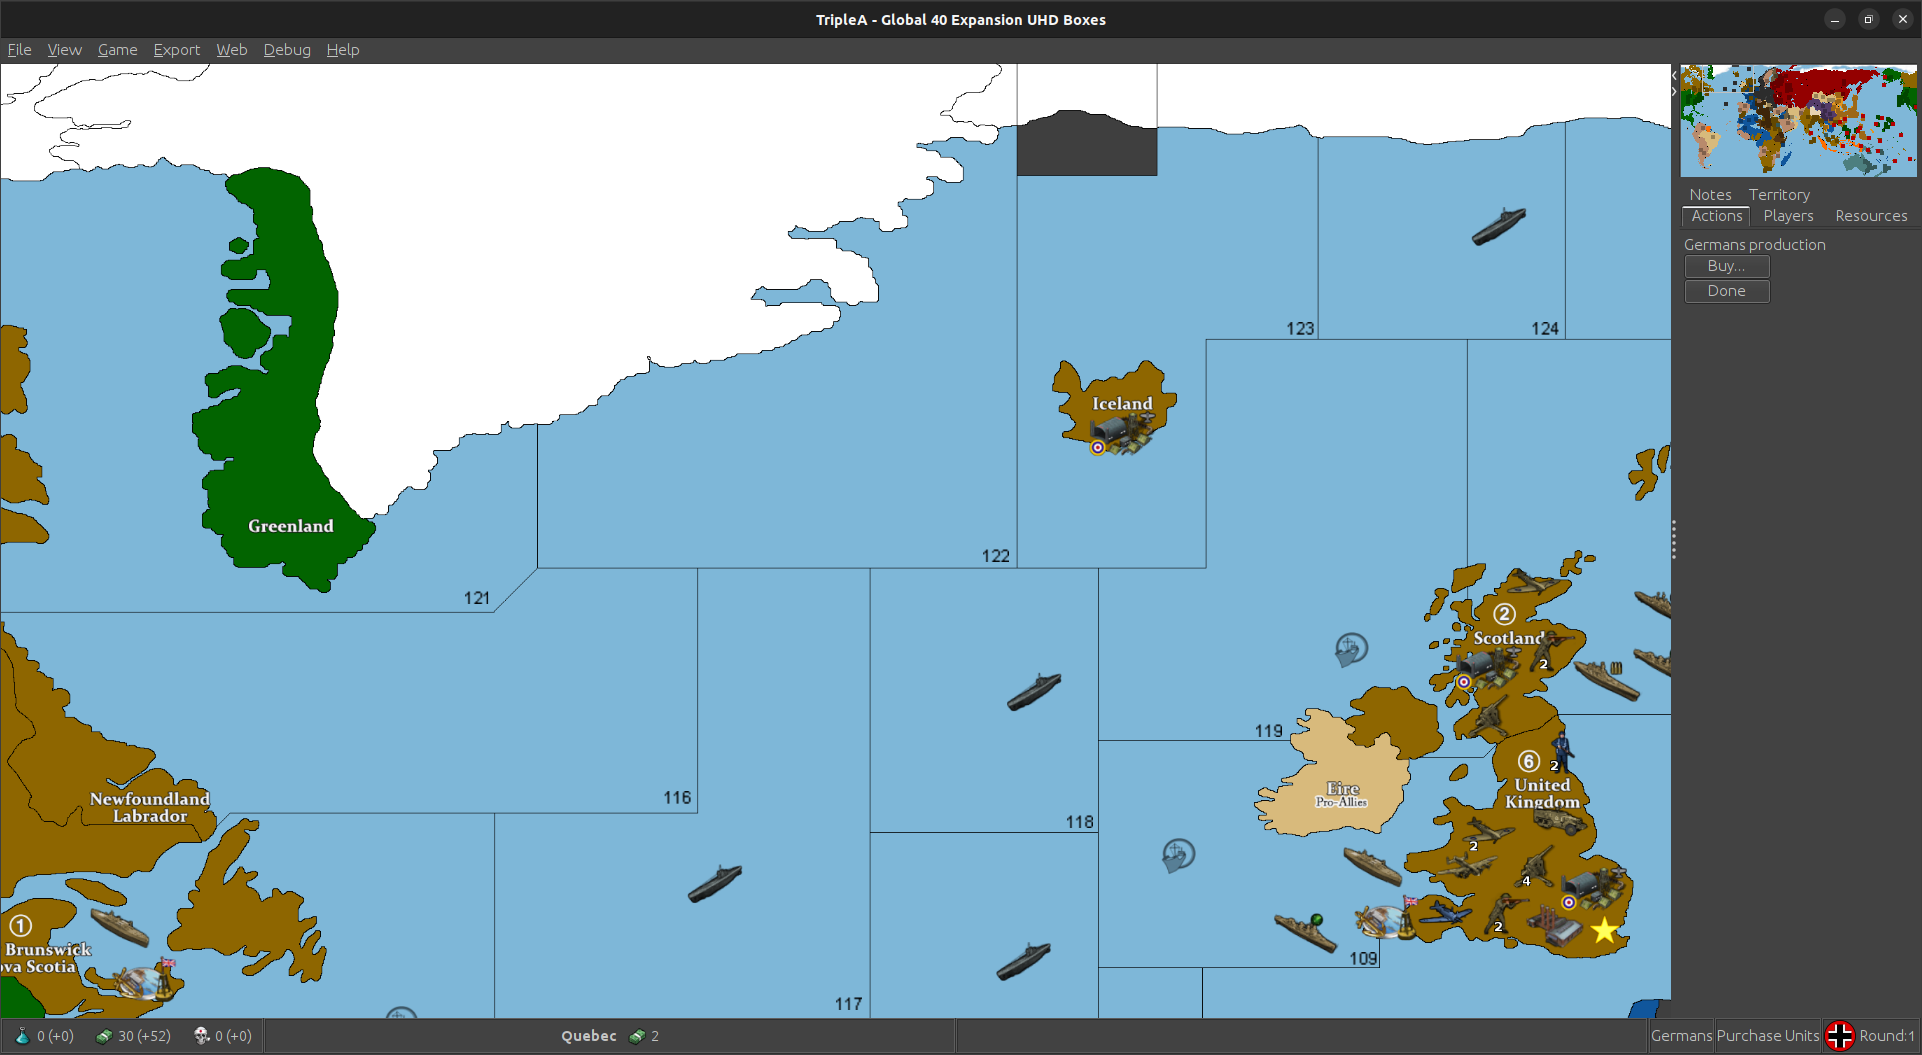Click the PUs money icon showing 30 (+52)

[x=104, y=1036]
